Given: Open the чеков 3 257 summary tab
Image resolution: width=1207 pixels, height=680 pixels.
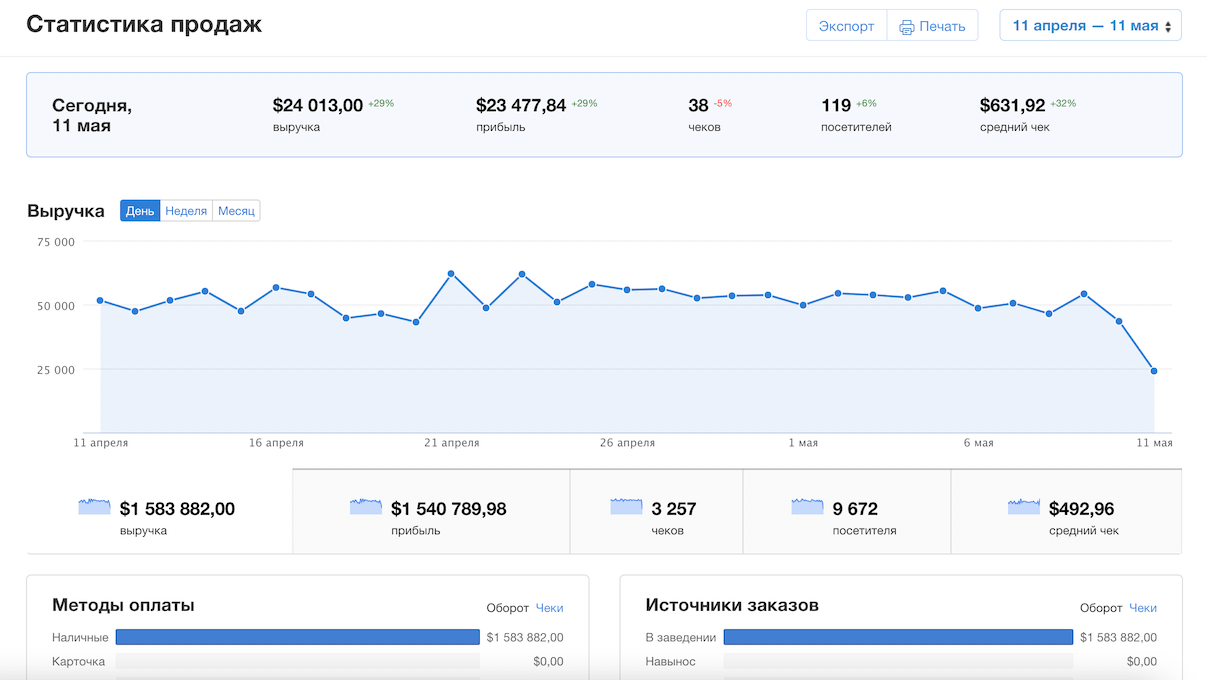Looking at the screenshot, I should coord(656,511).
